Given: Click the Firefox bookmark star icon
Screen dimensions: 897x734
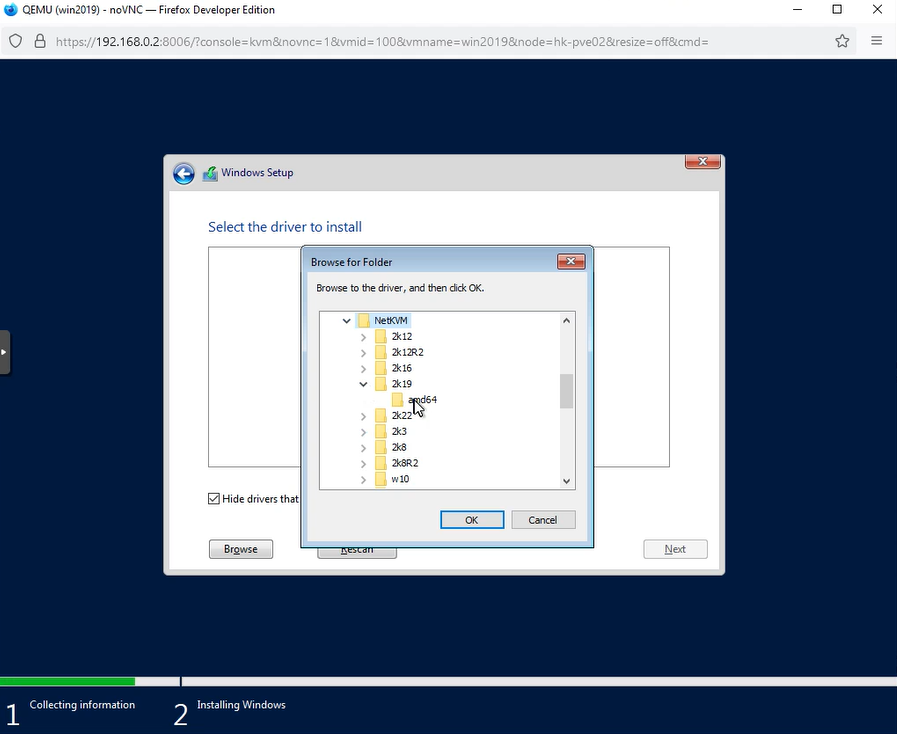Looking at the screenshot, I should tap(842, 41).
